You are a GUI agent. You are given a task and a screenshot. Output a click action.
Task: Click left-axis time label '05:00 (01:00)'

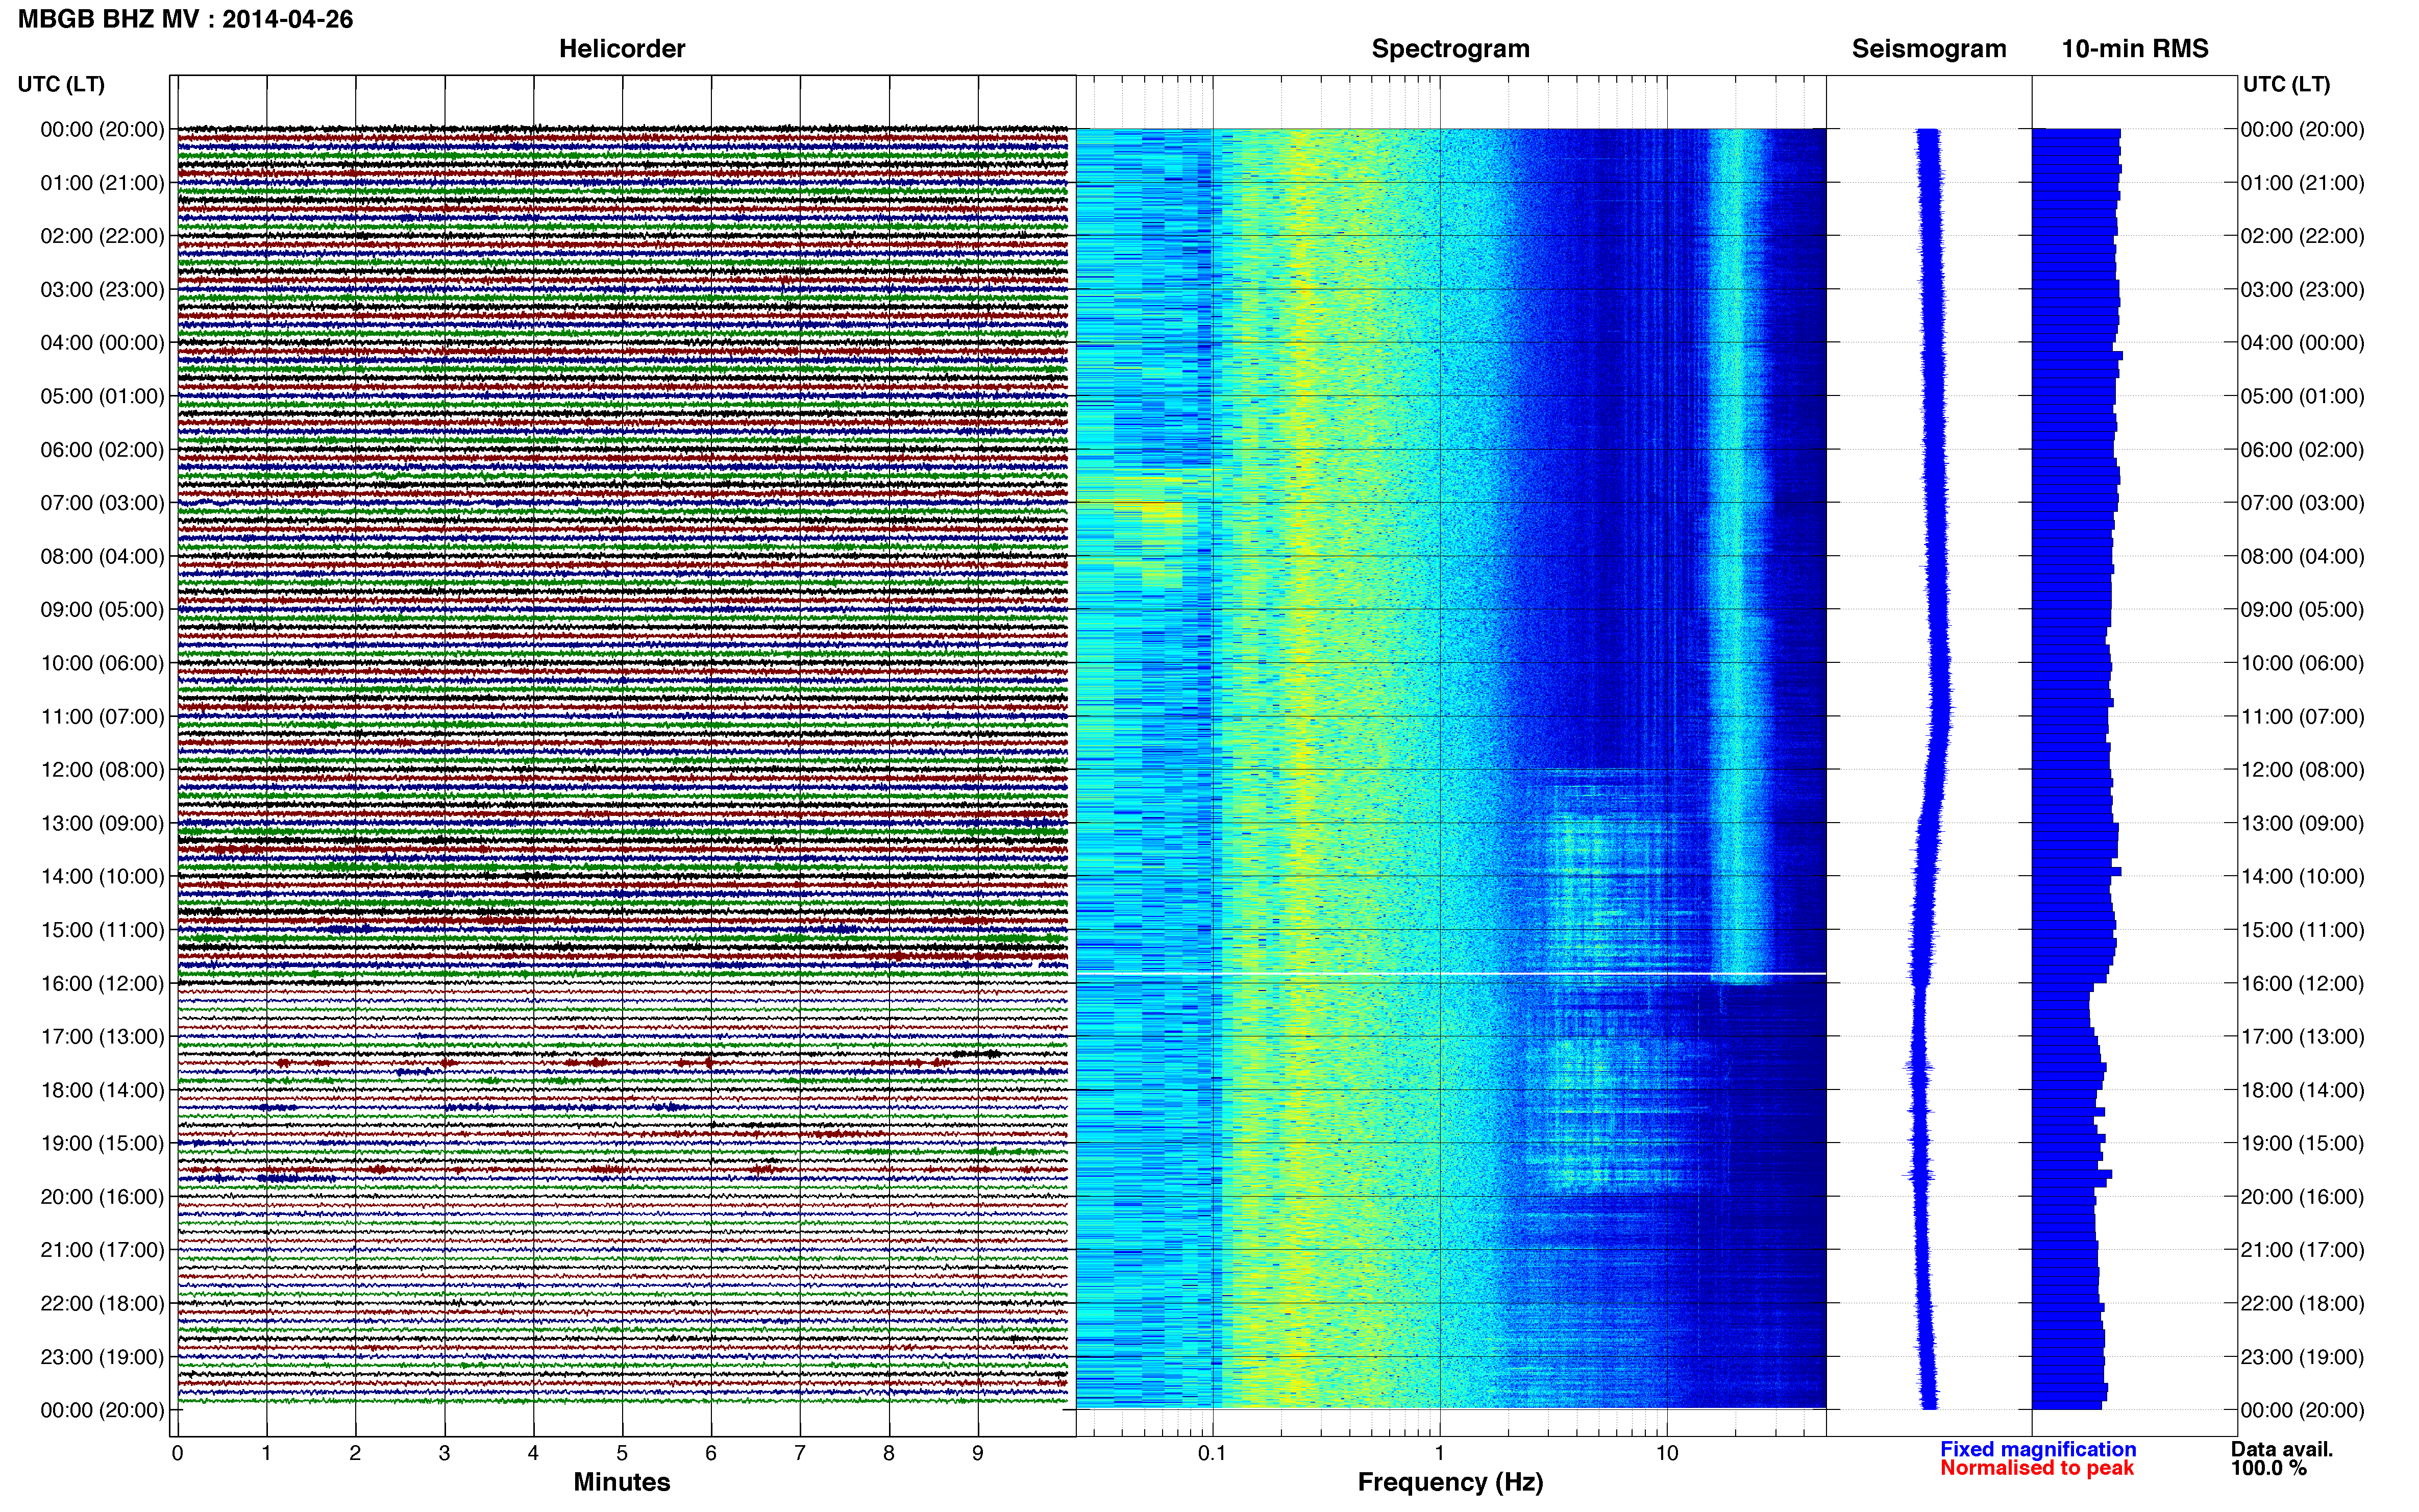point(102,396)
